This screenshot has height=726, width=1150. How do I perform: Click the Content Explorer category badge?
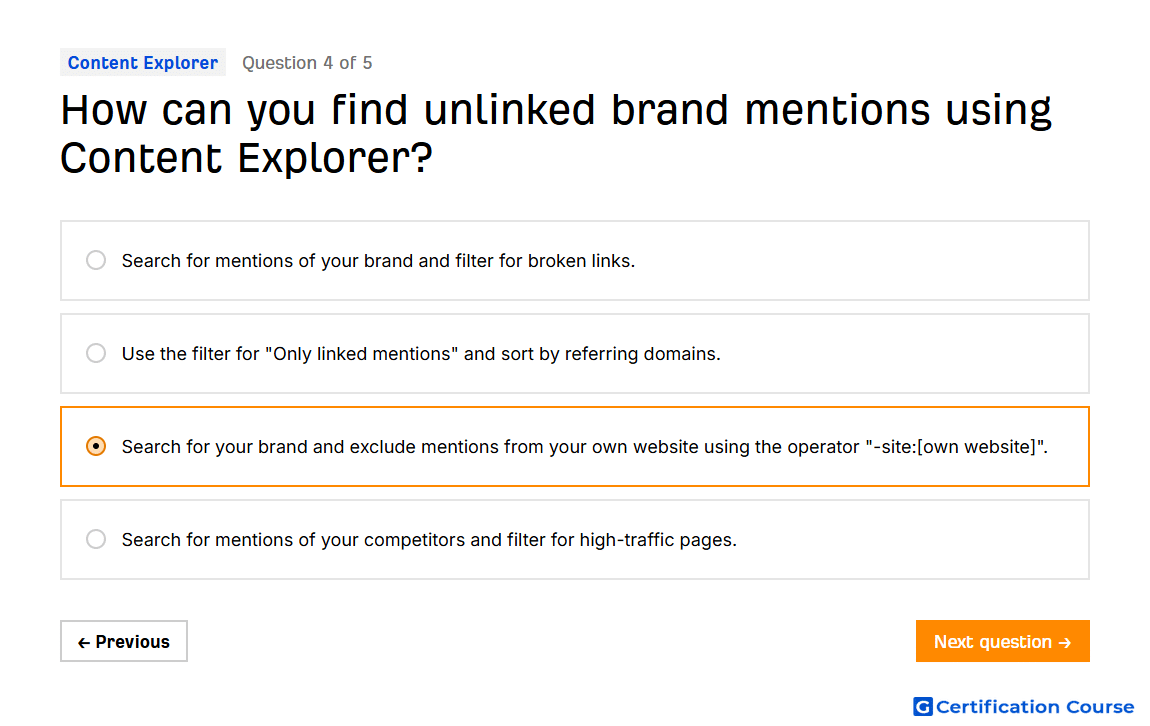143,63
